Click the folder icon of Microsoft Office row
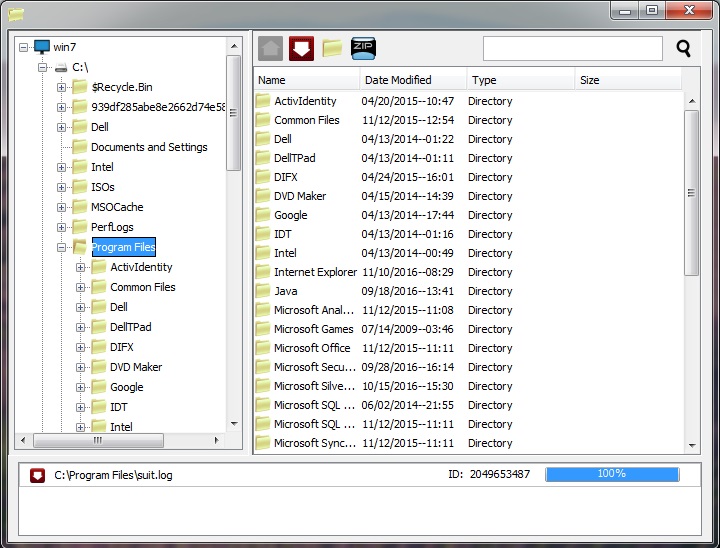 tap(263, 348)
